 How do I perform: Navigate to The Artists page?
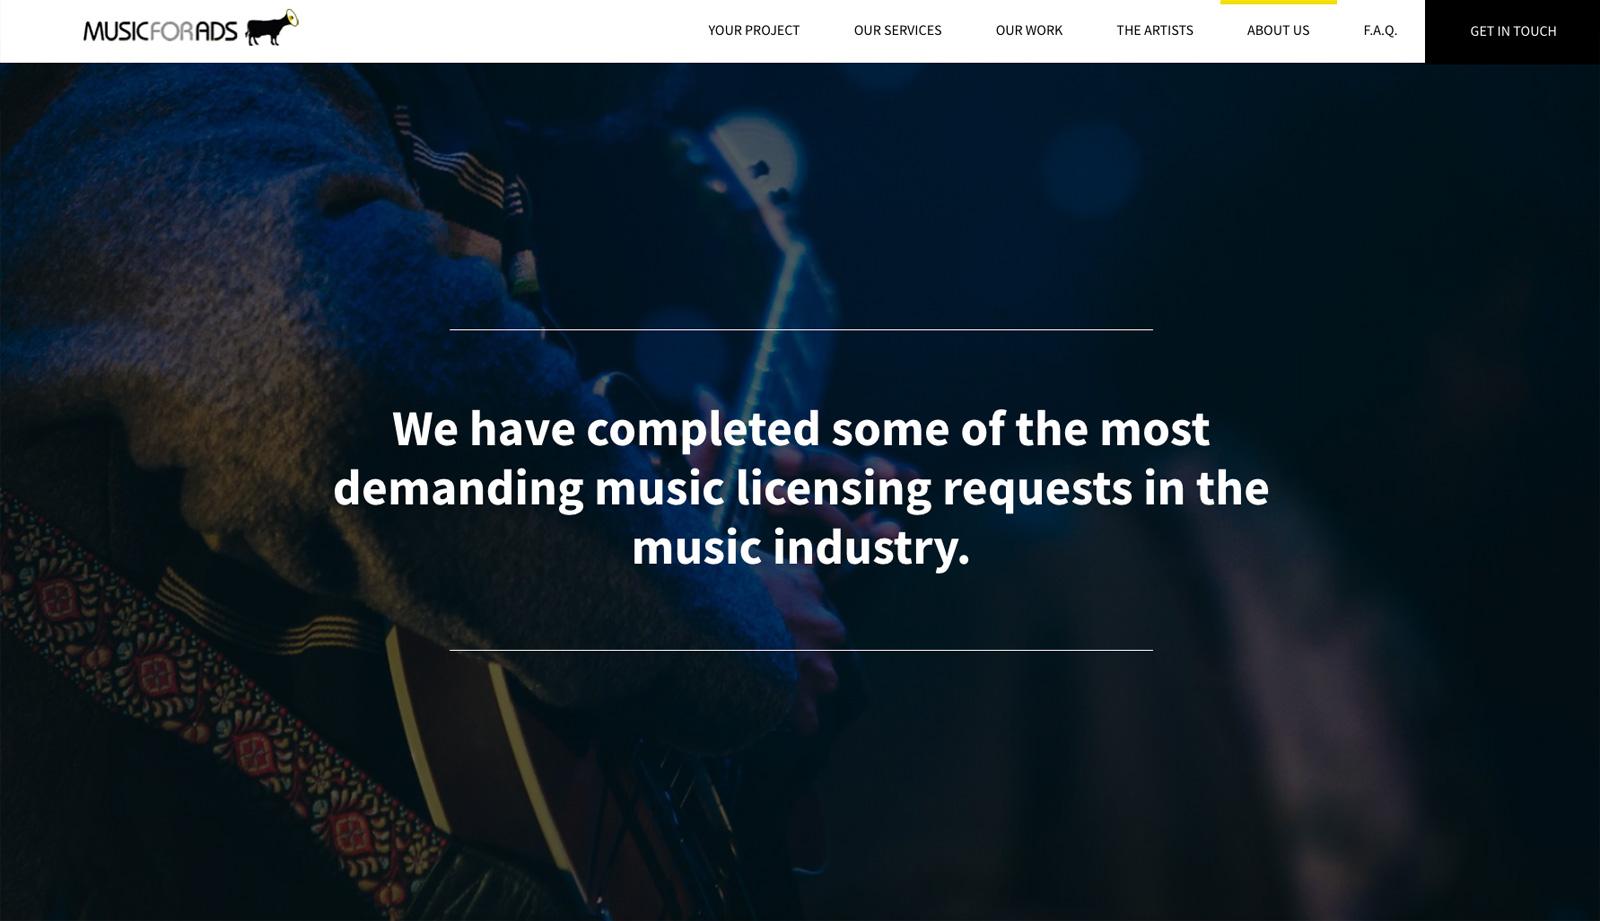tap(1155, 30)
